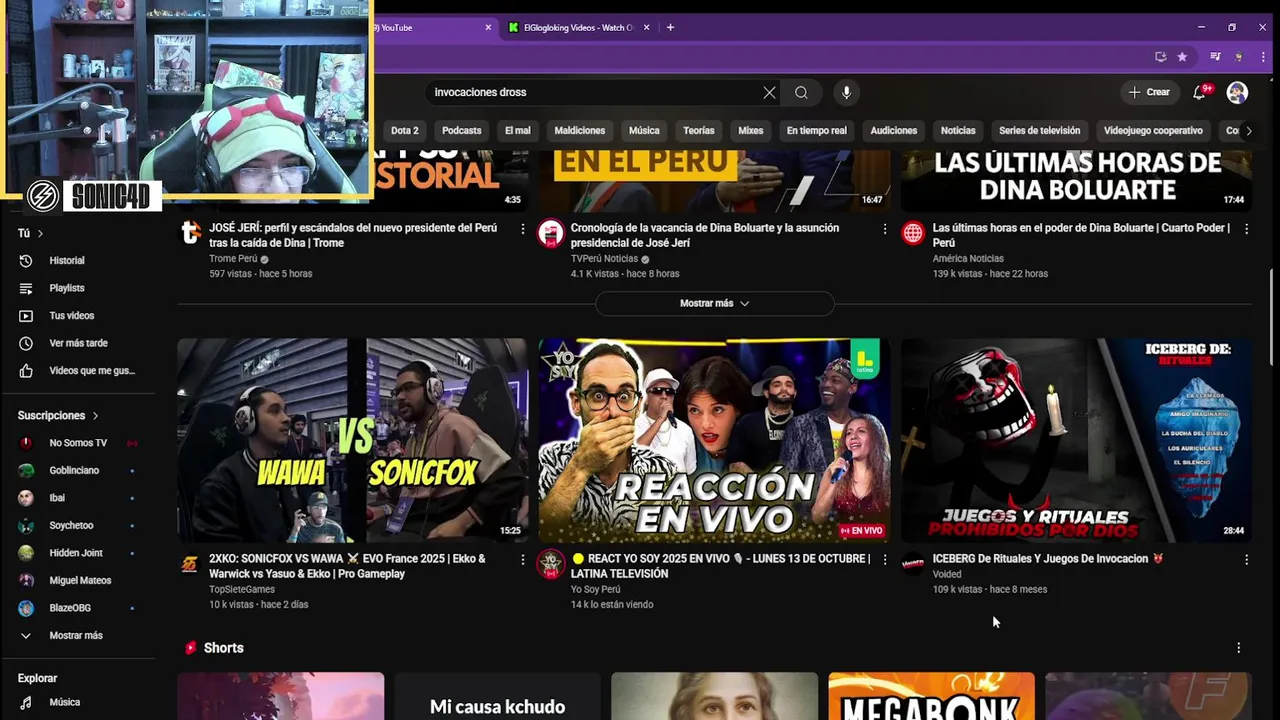Screen dimensions: 1280x720
Task: Select the Series de televisión chip
Action: [1040, 130]
